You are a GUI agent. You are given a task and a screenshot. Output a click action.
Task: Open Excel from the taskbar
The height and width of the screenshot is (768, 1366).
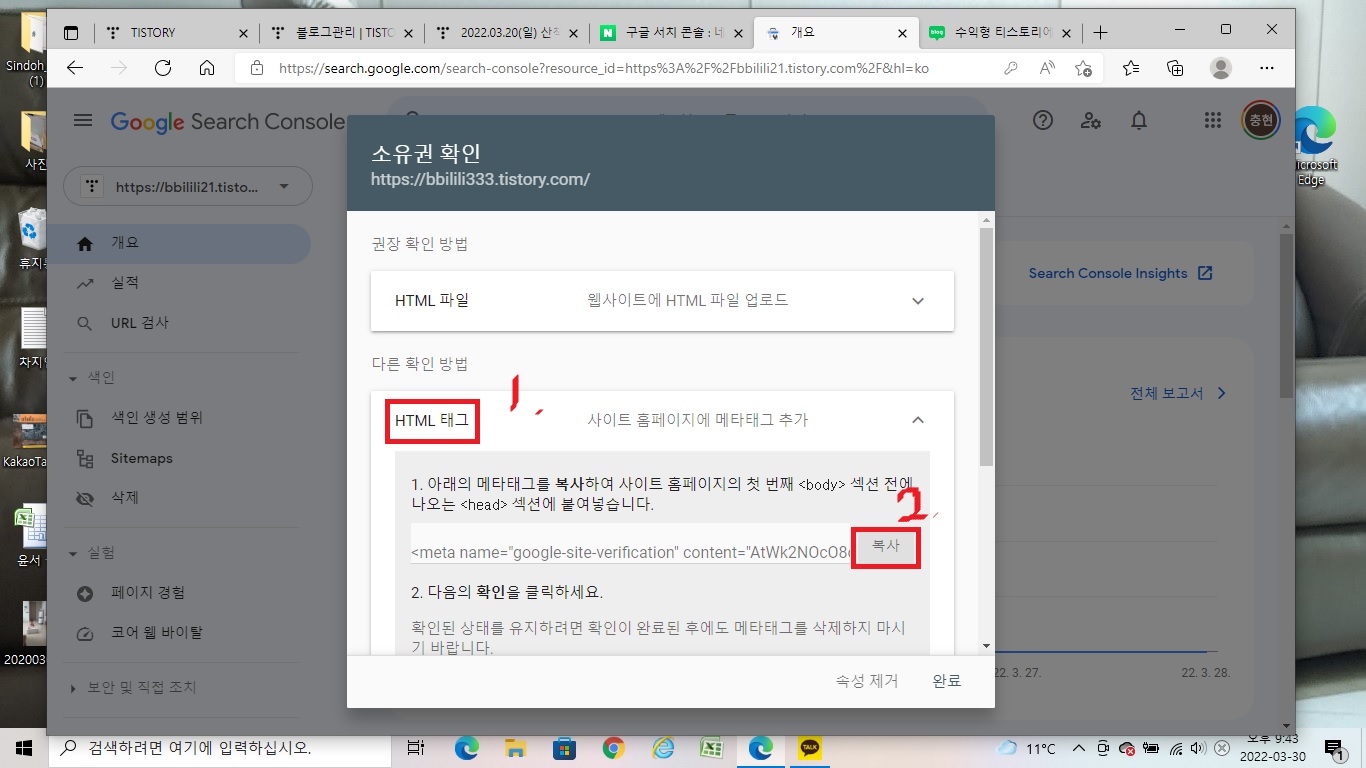(711, 748)
